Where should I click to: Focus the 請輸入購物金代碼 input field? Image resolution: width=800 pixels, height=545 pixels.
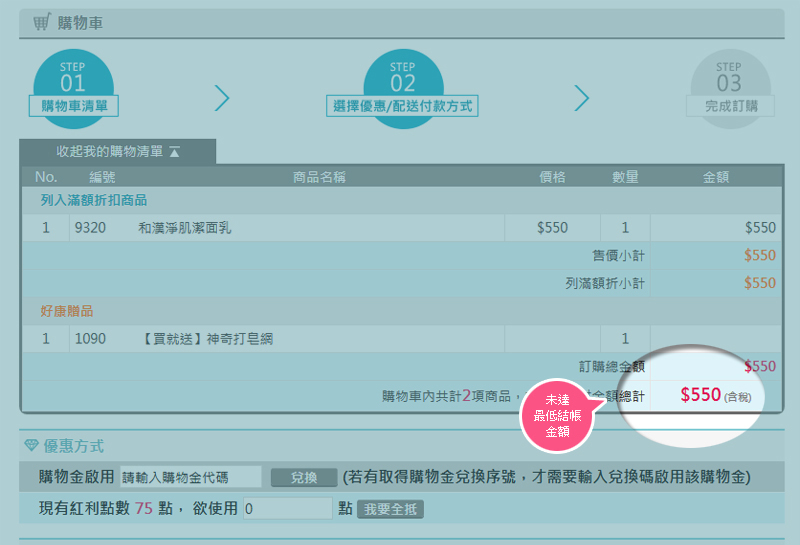[190, 477]
